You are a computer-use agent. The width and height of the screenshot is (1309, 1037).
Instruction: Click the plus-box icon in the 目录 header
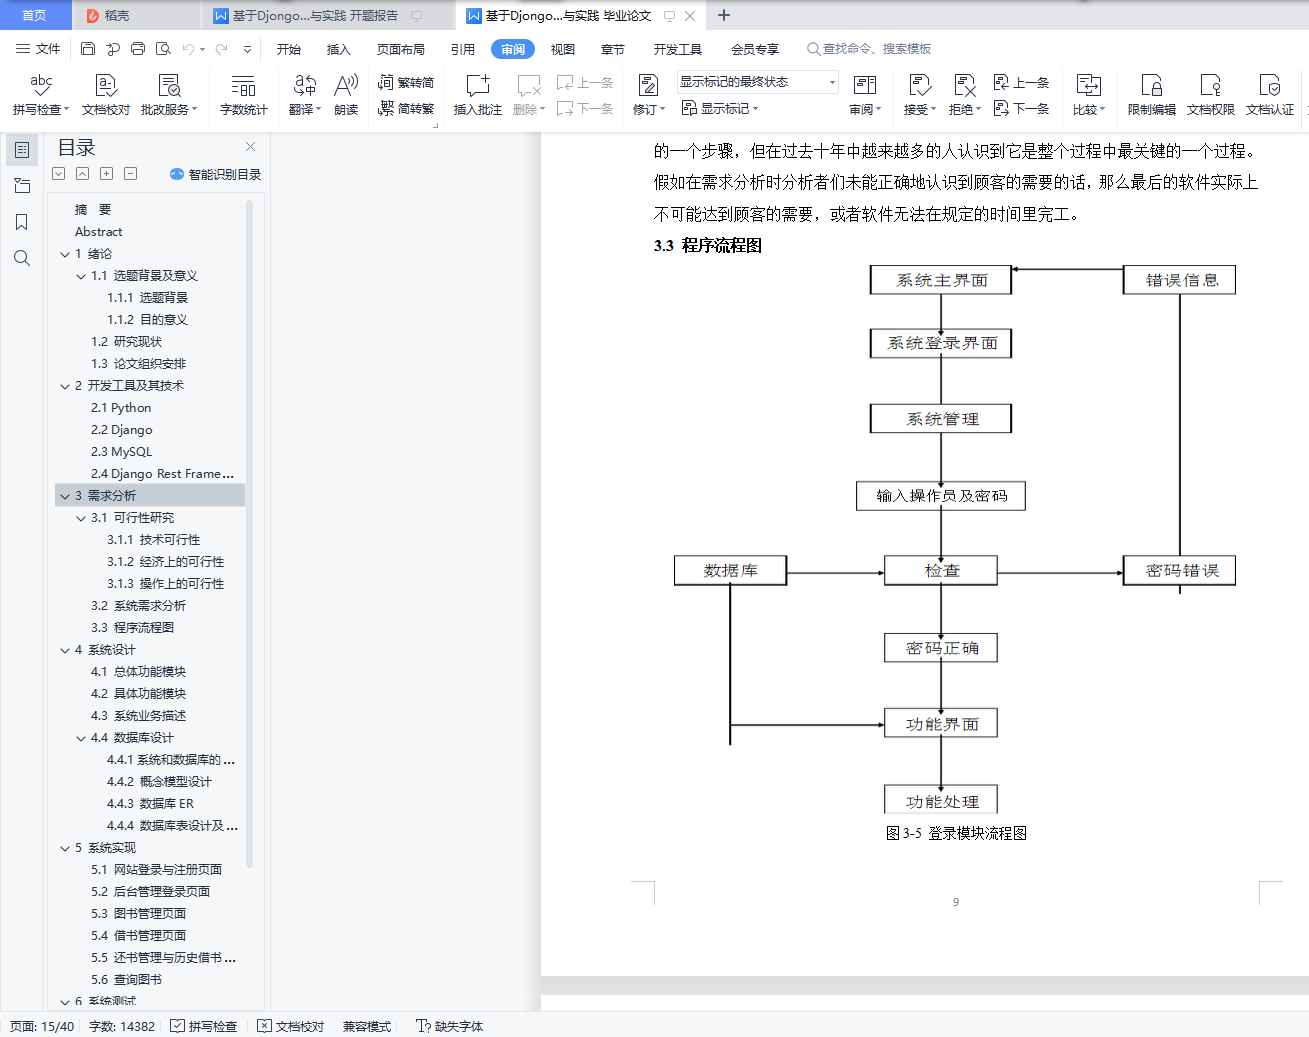tap(106, 174)
